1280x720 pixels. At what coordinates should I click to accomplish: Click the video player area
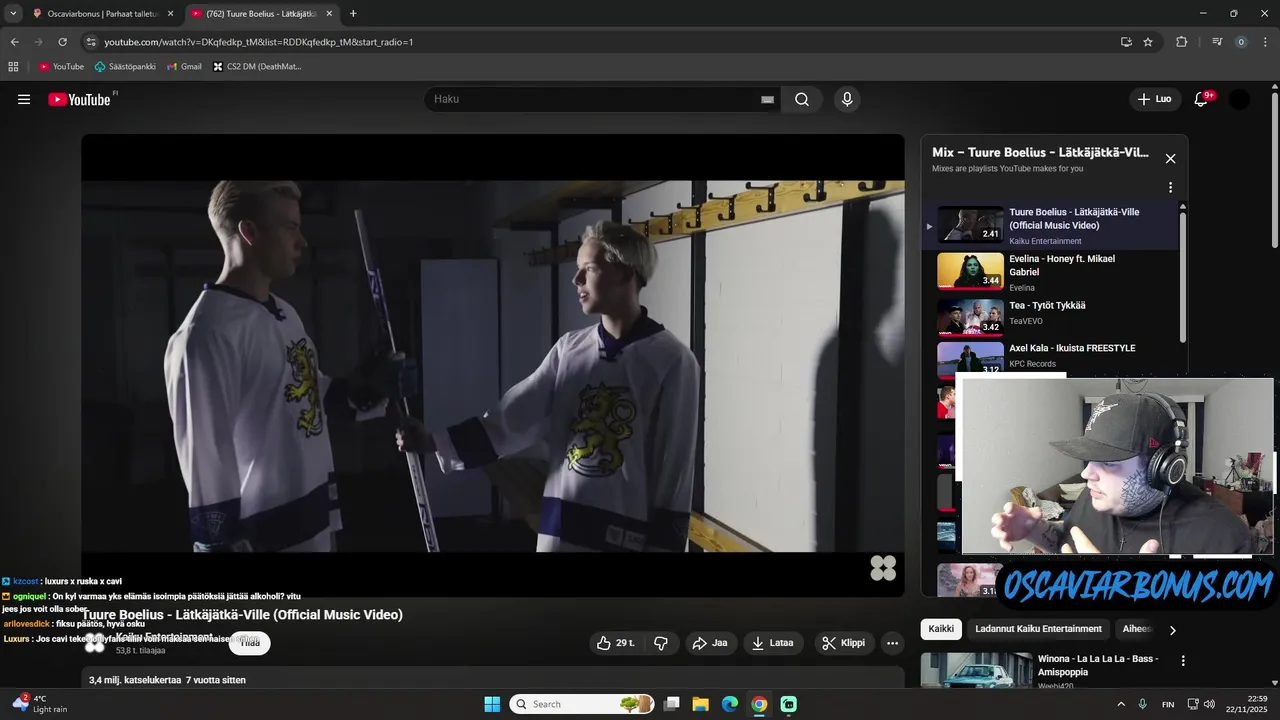[493, 365]
